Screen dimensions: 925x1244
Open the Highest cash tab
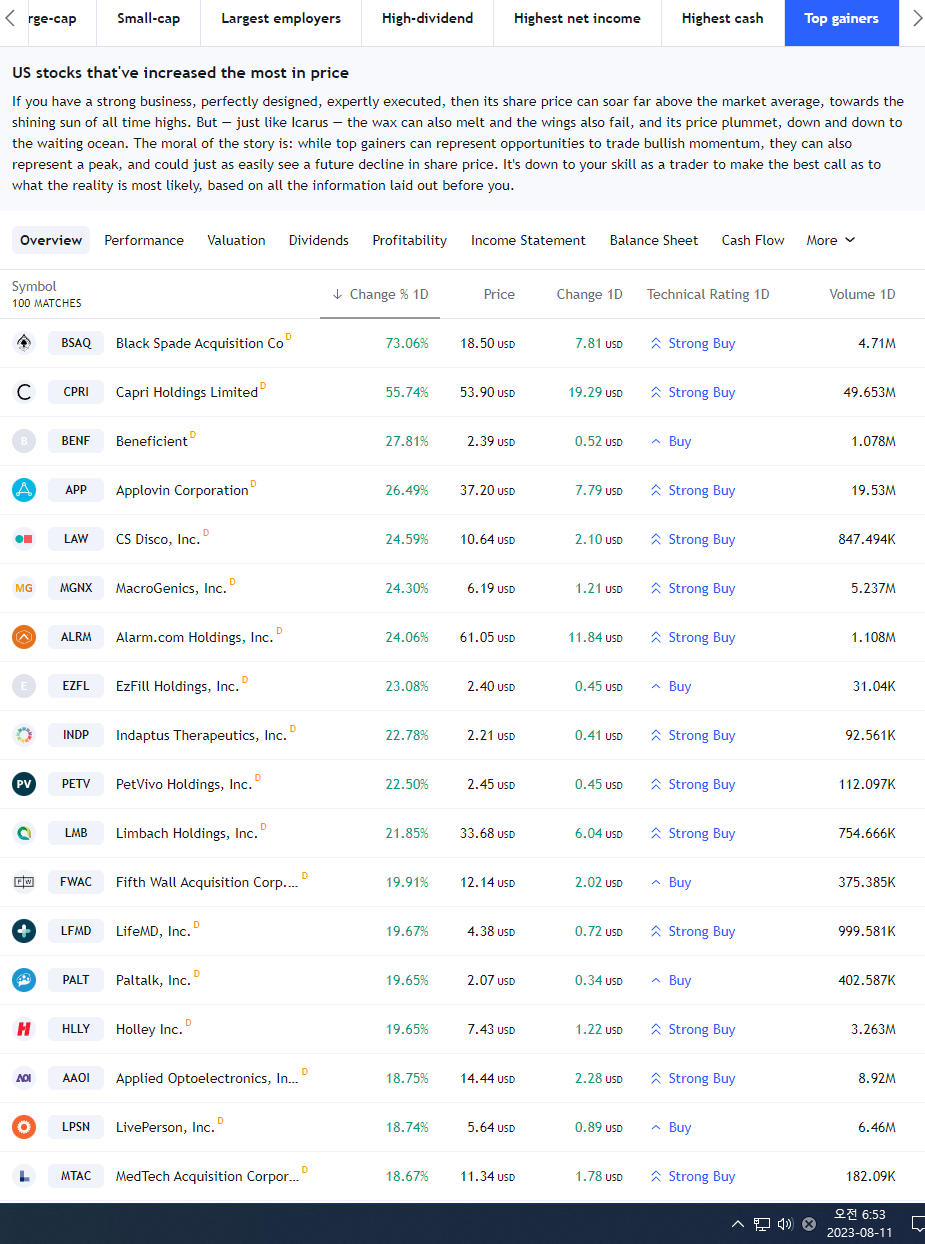coord(722,19)
